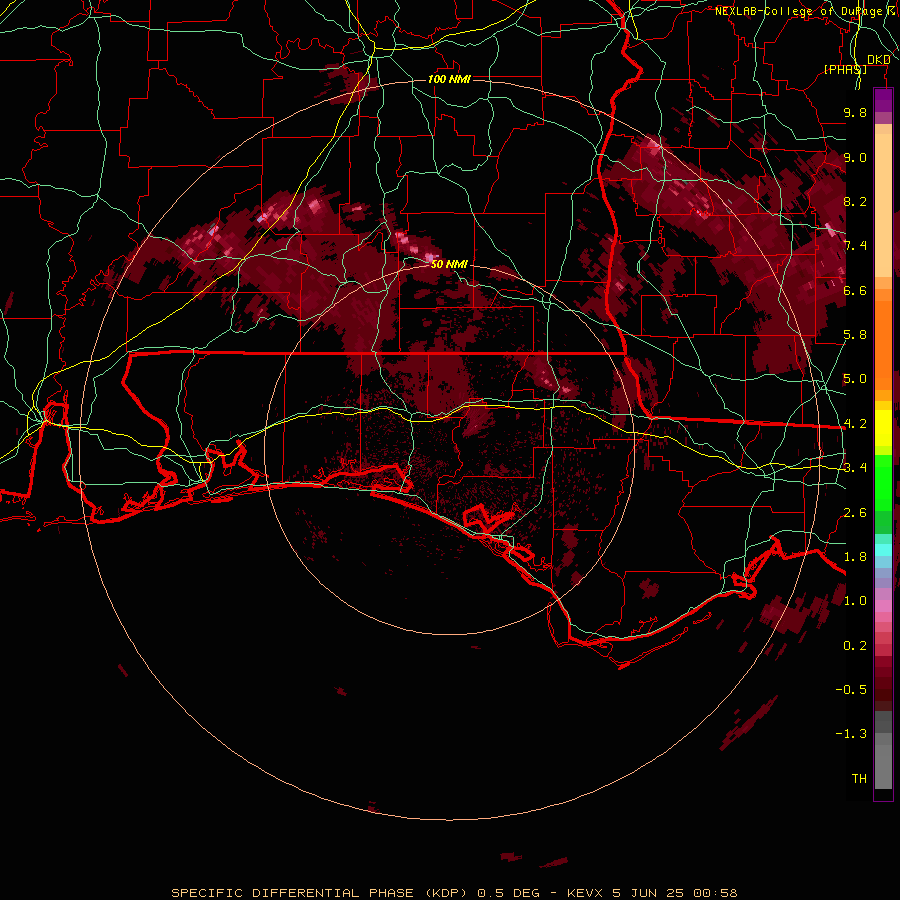Pick the peach band of the color bar
The width and height of the screenshot is (900, 900).
coord(883,205)
